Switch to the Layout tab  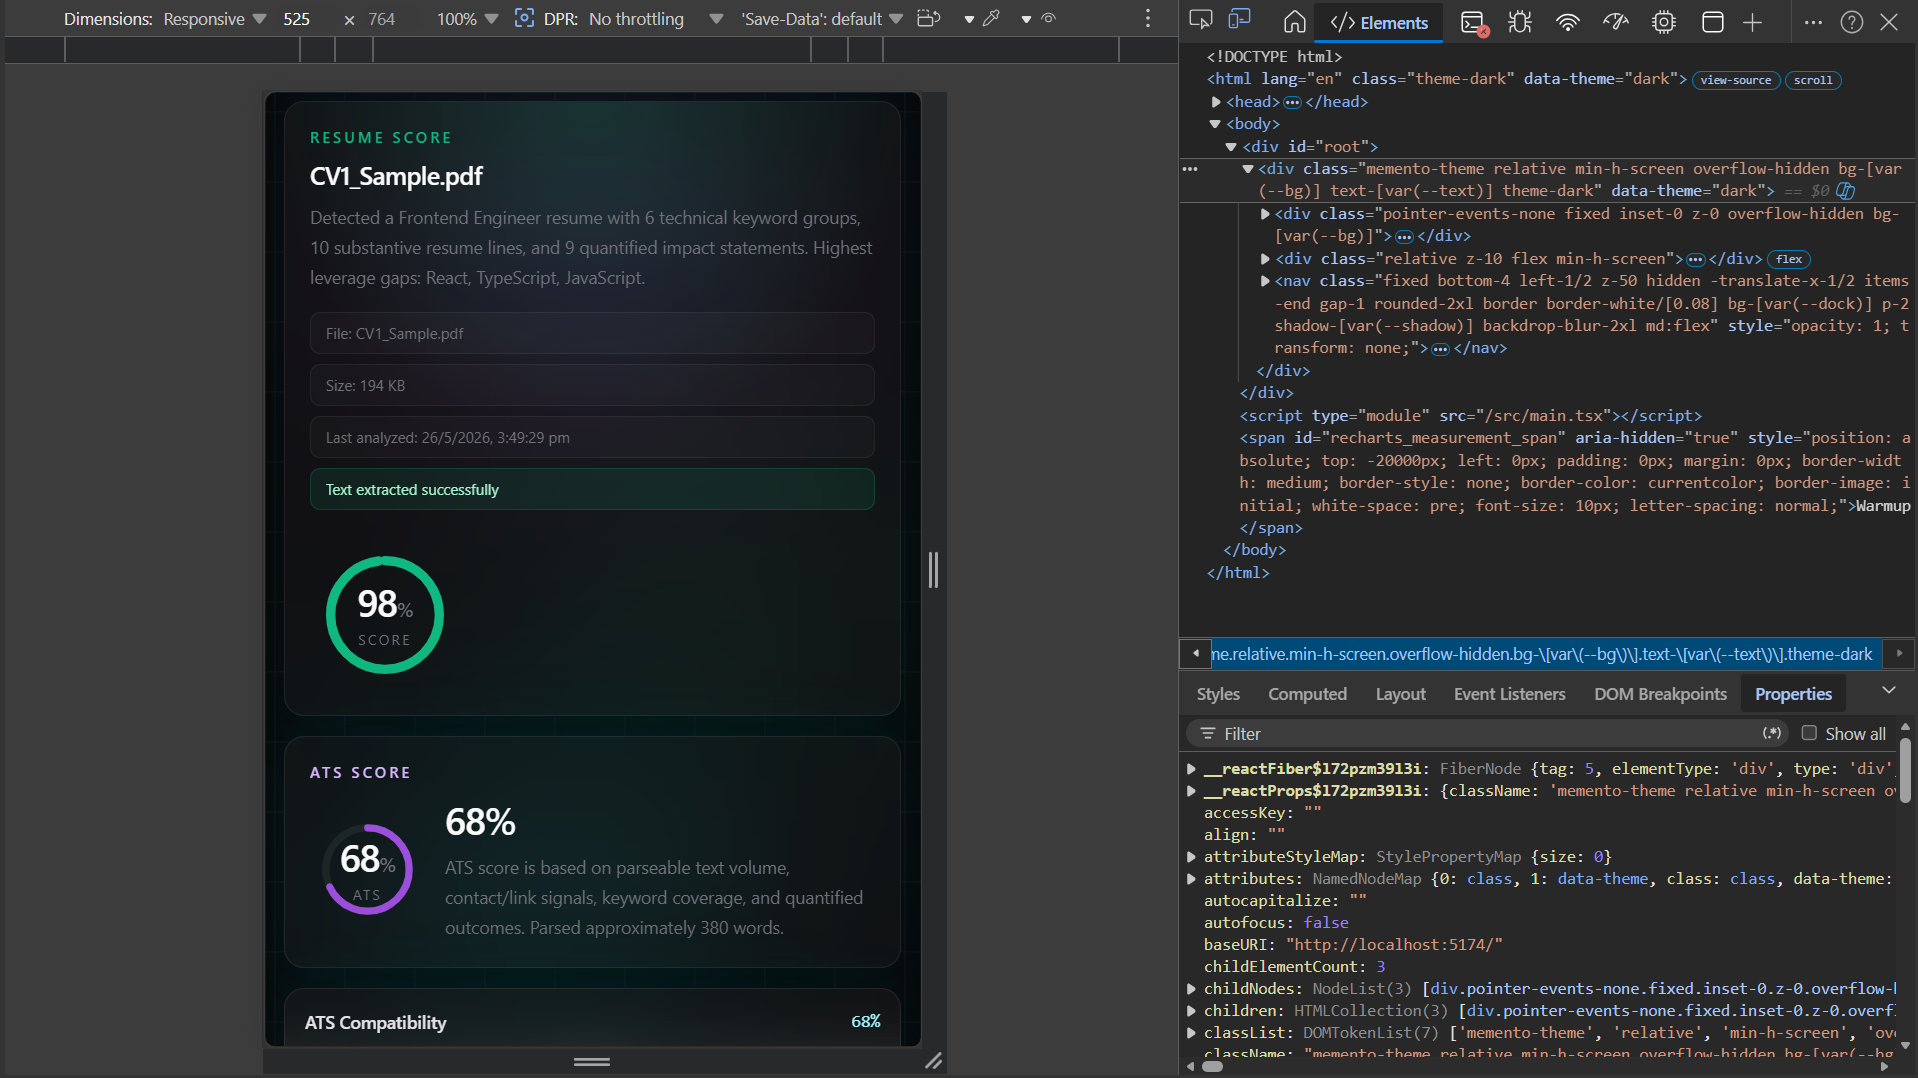[x=1400, y=694]
